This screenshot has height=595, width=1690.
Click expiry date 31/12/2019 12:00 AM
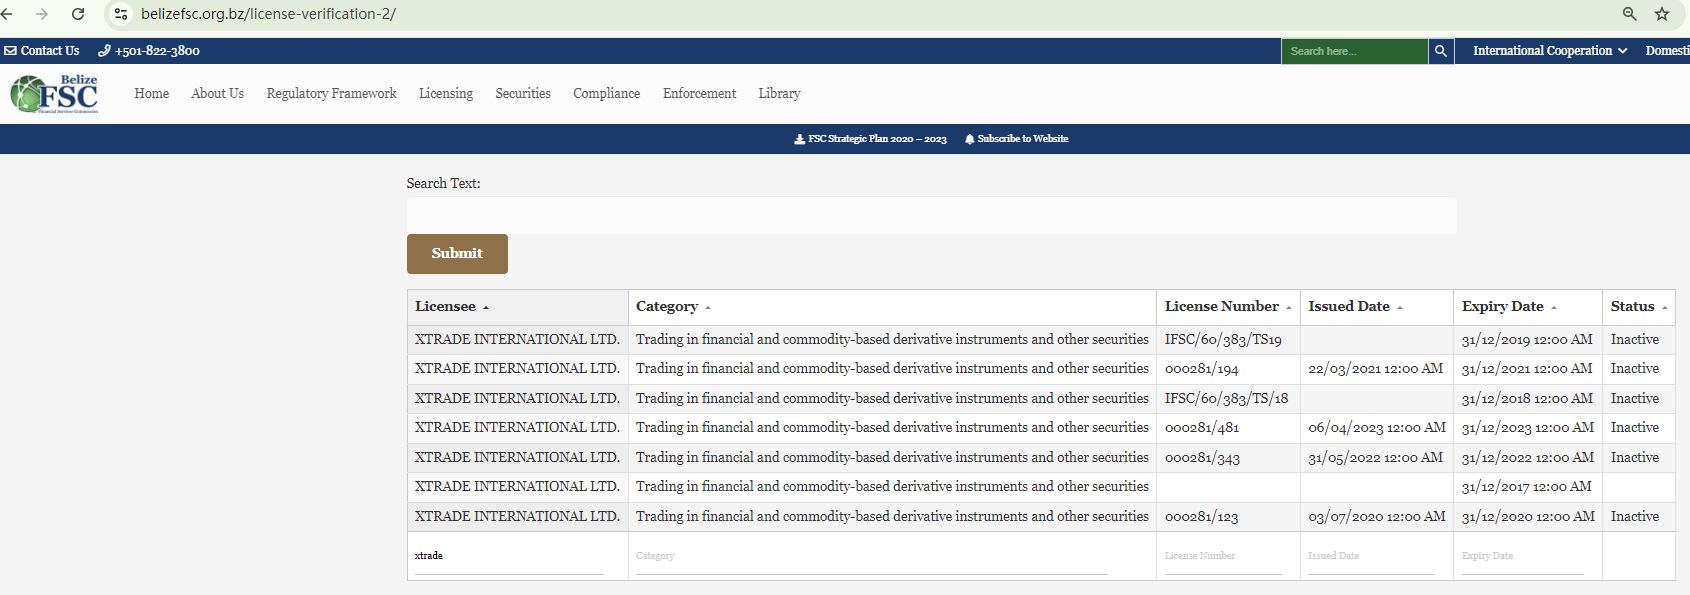point(1527,340)
